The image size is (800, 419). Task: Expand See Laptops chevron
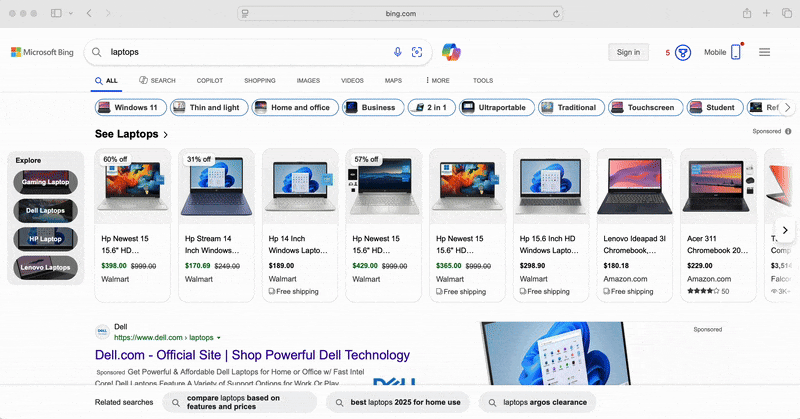[165, 135]
